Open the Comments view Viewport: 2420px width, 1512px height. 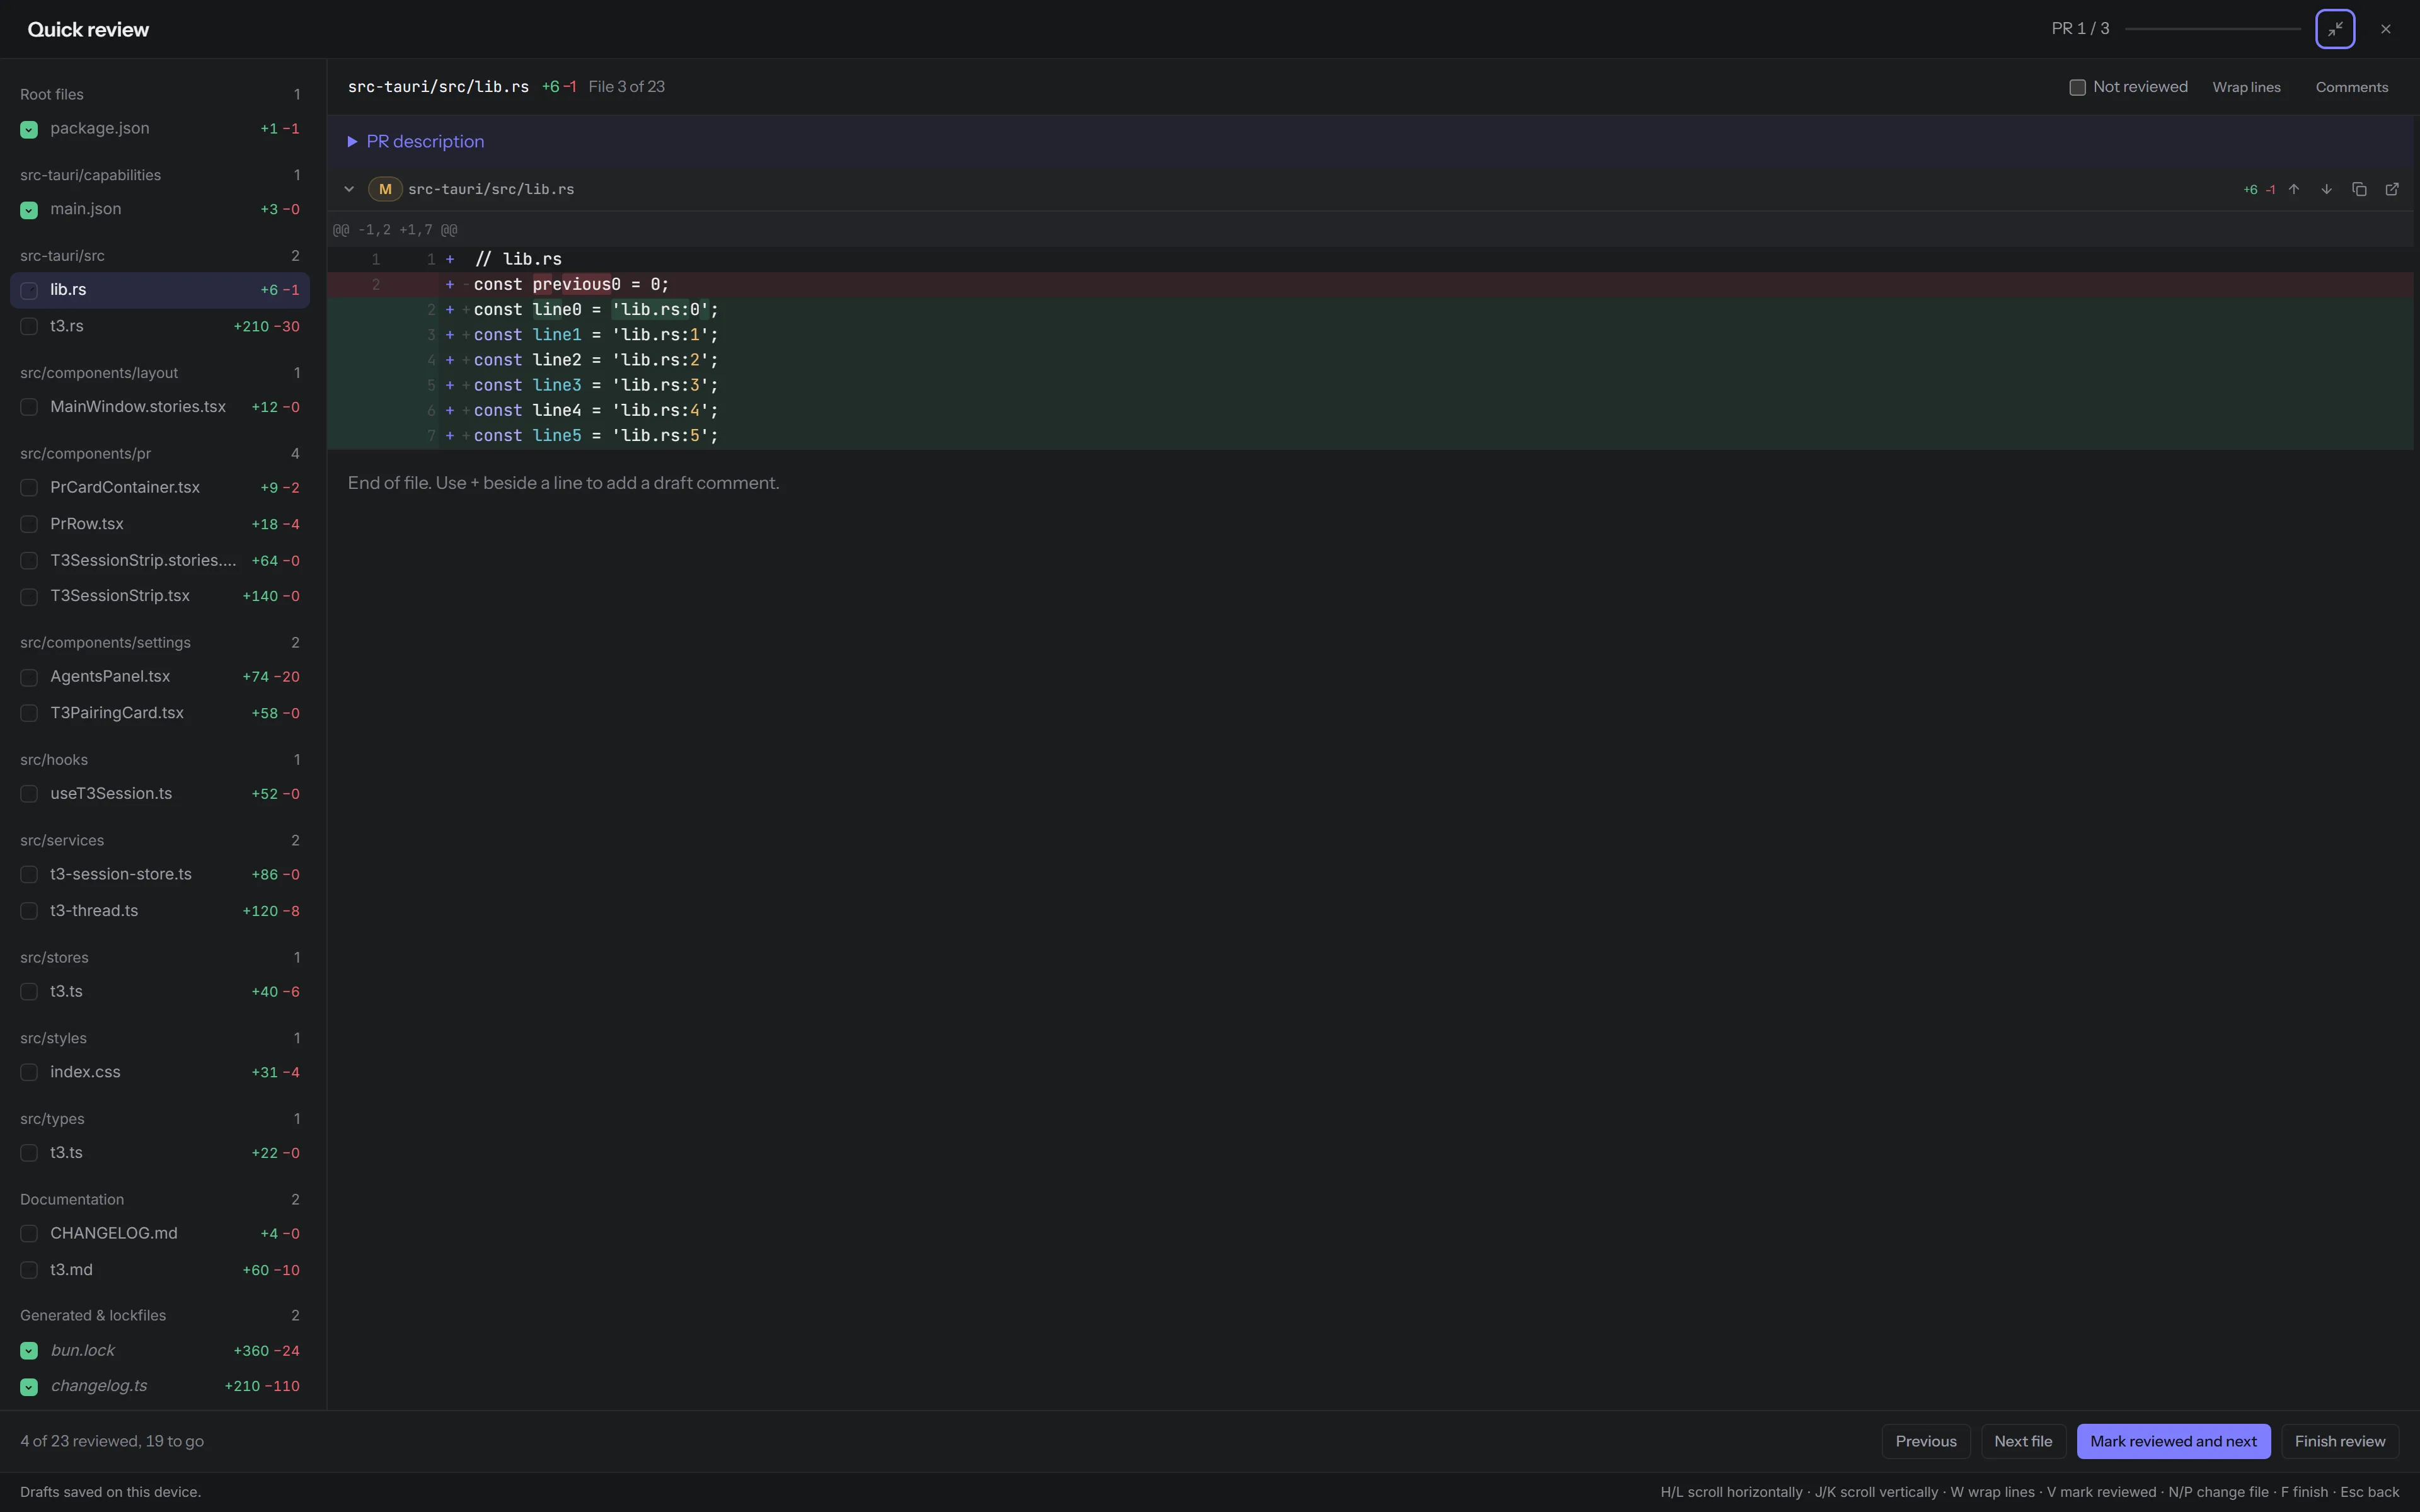tap(2352, 87)
